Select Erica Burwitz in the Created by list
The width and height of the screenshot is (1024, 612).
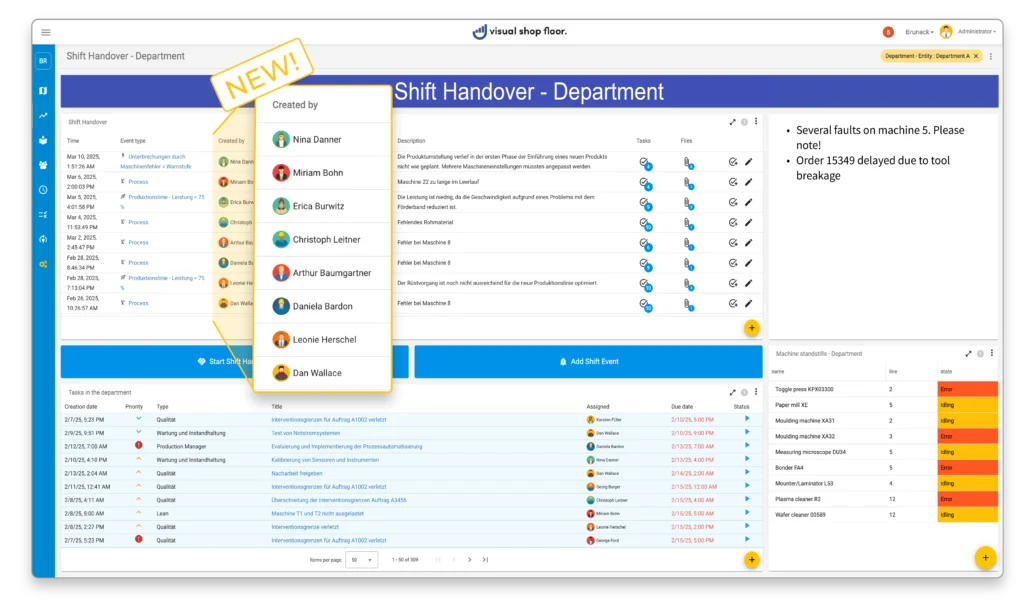[320, 206]
